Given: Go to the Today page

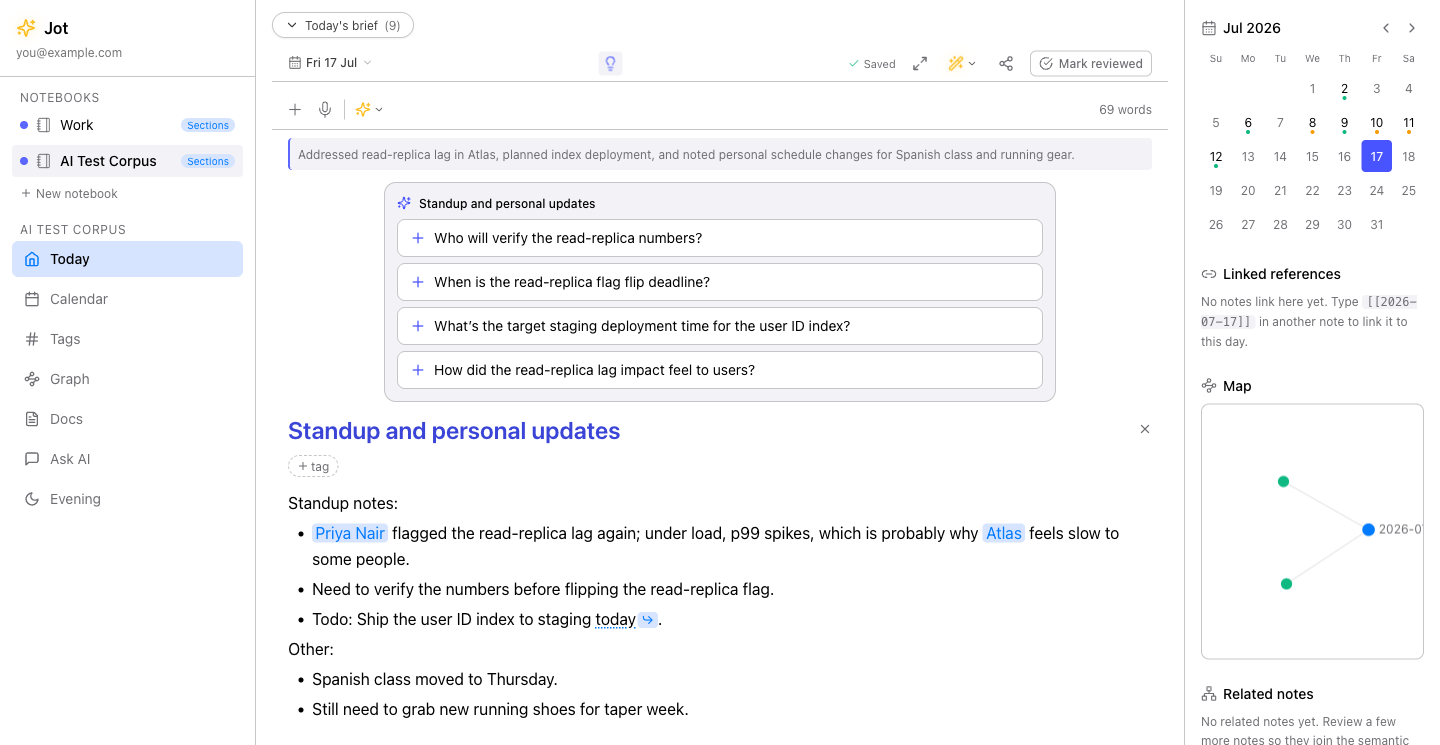Looking at the screenshot, I should click(x=127, y=259).
